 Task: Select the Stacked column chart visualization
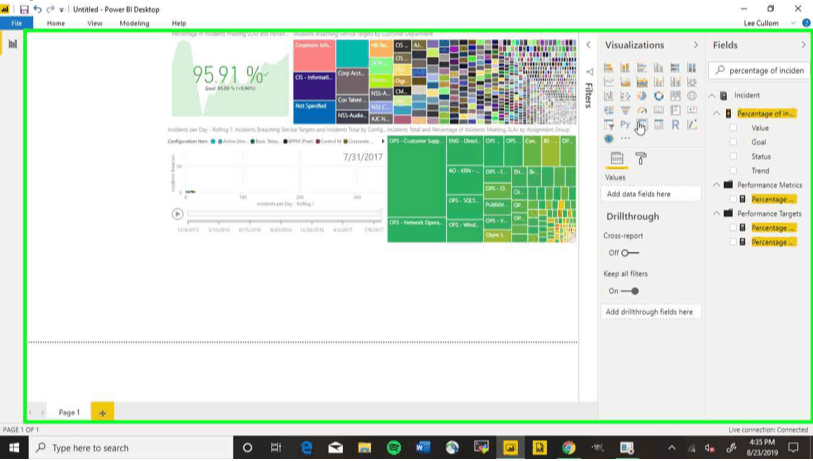point(625,67)
